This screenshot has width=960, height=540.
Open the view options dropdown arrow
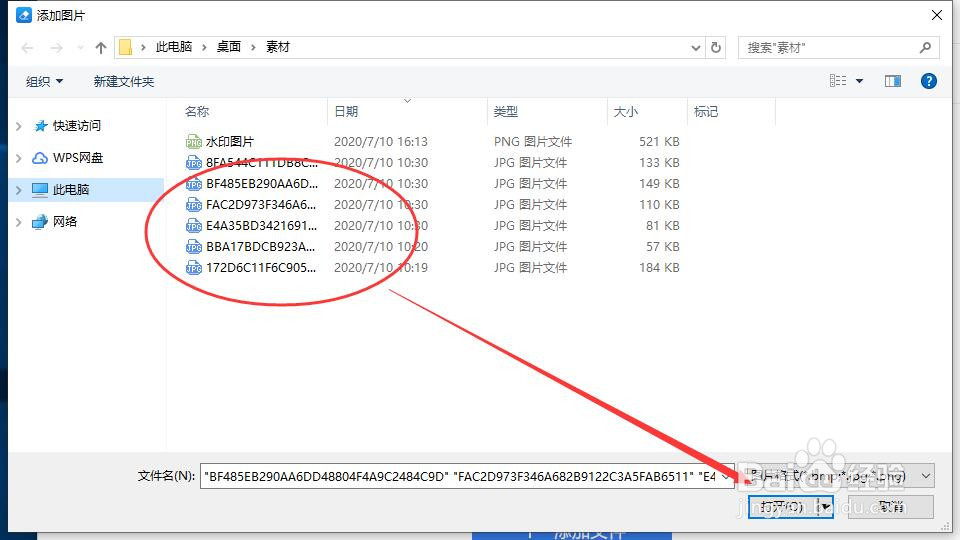pyautogui.click(x=859, y=81)
